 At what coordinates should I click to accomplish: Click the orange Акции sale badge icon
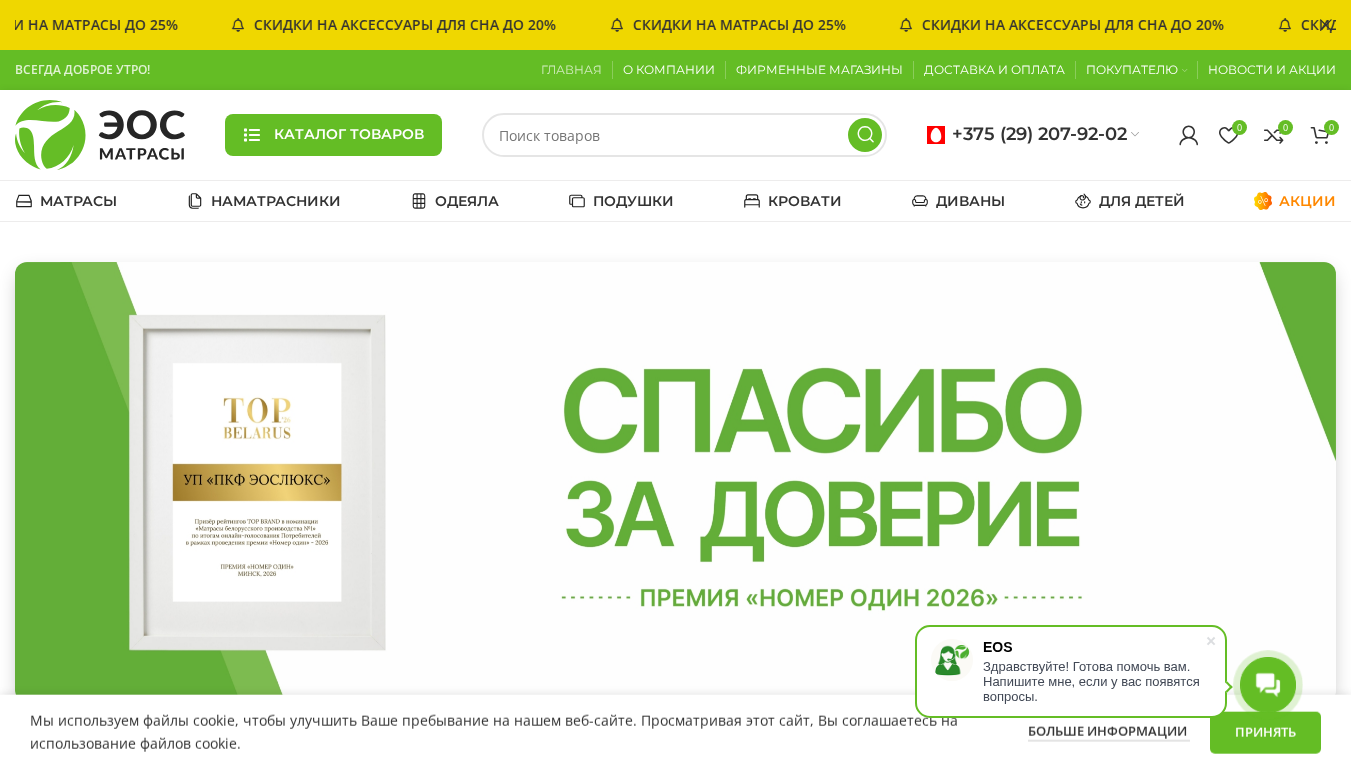pyautogui.click(x=1263, y=201)
